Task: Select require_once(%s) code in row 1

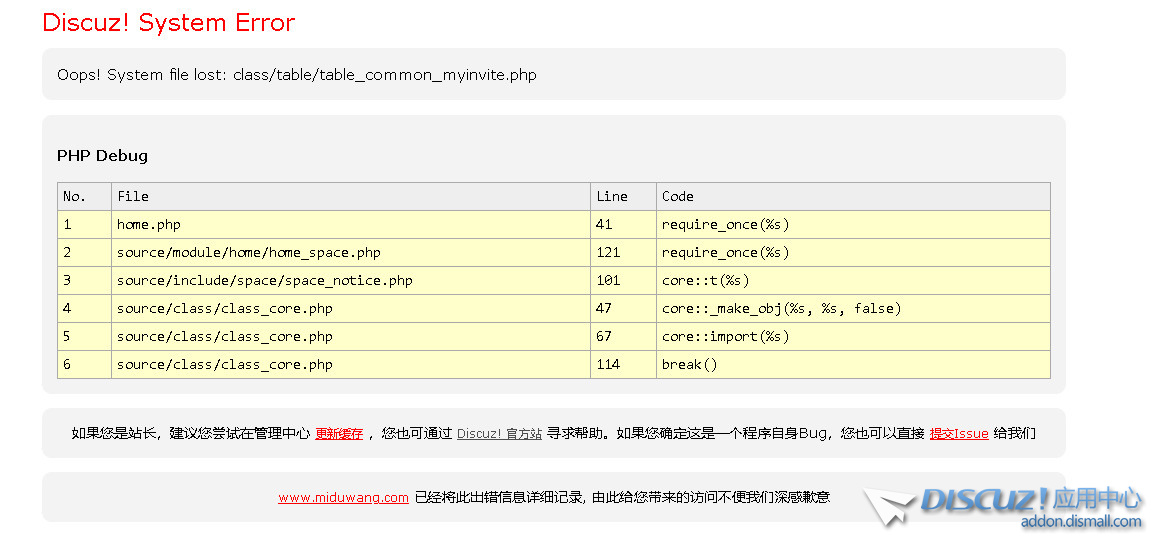Action: (x=853, y=225)
